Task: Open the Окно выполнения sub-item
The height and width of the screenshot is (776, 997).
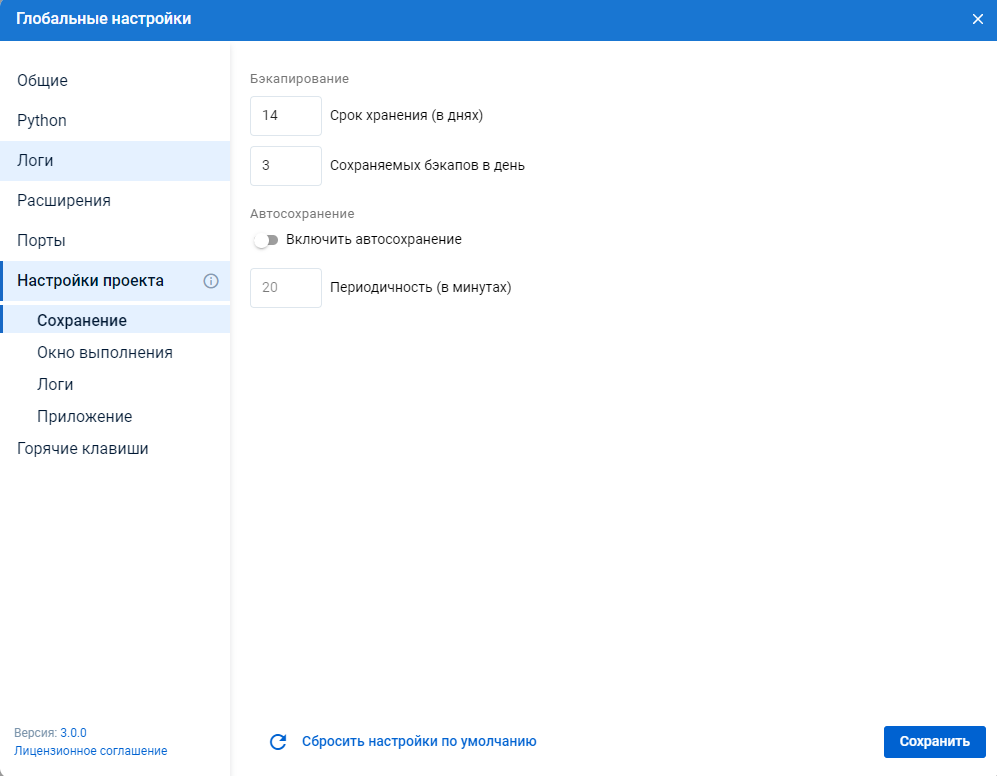Action: click(105, 353)
